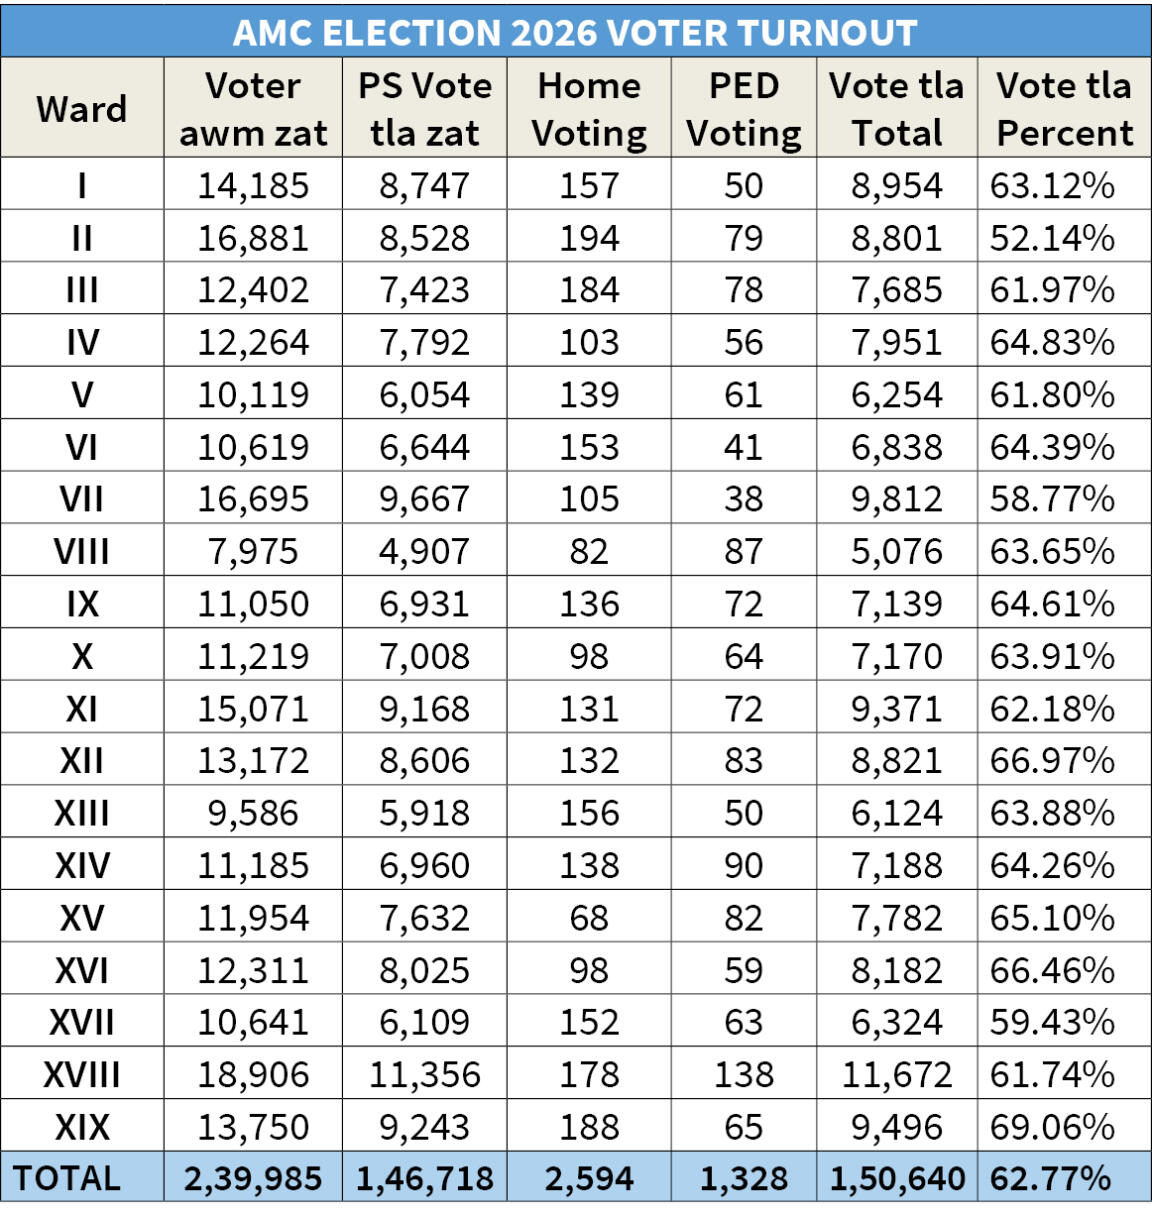The width and height of the screenshot is (1152, 1216).
Task: Click Ward VIII row label
Action: pos(82,552)
